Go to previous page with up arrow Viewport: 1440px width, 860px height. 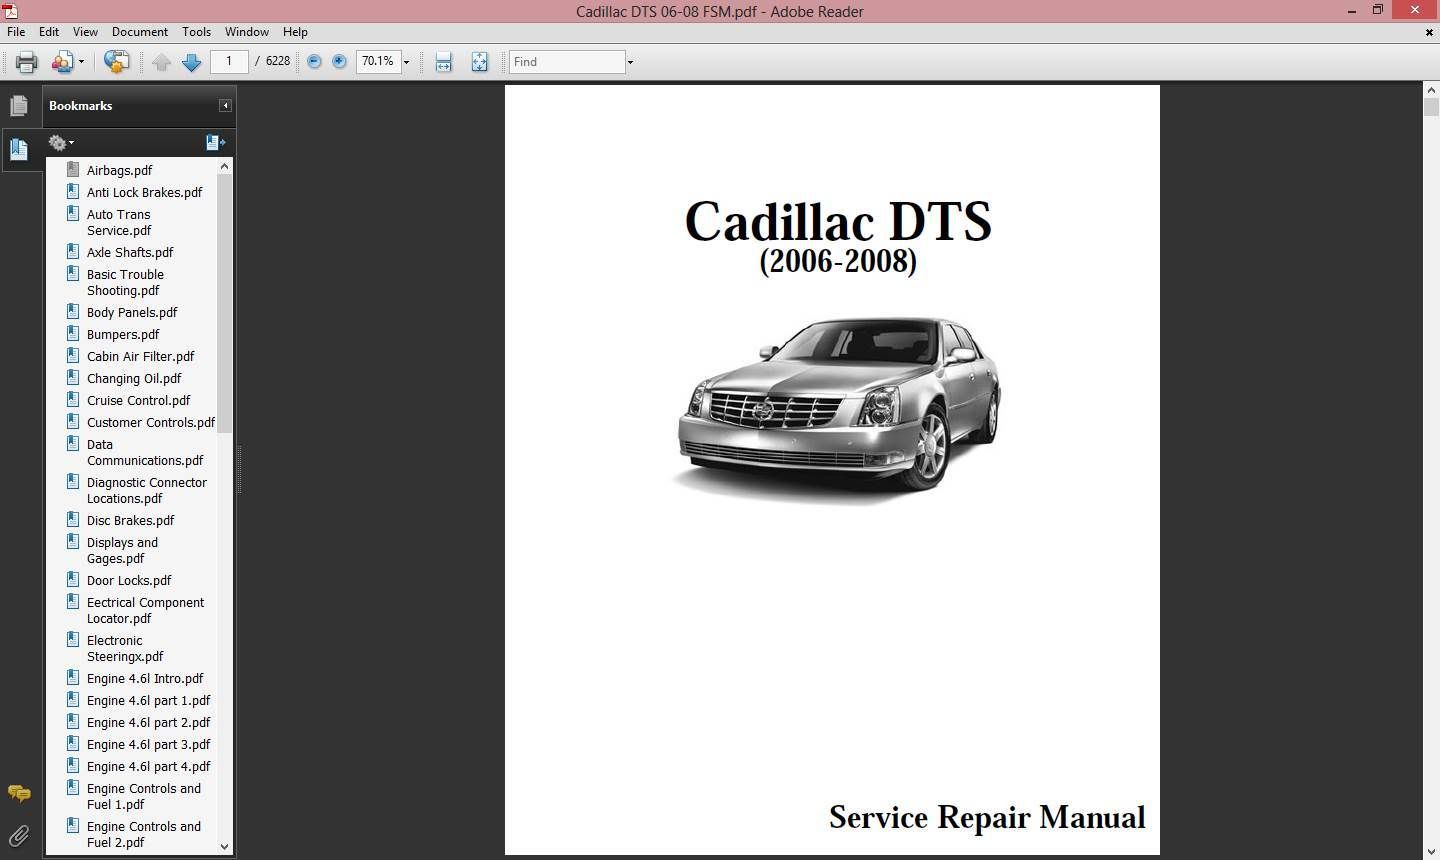[x=162, y=62]
